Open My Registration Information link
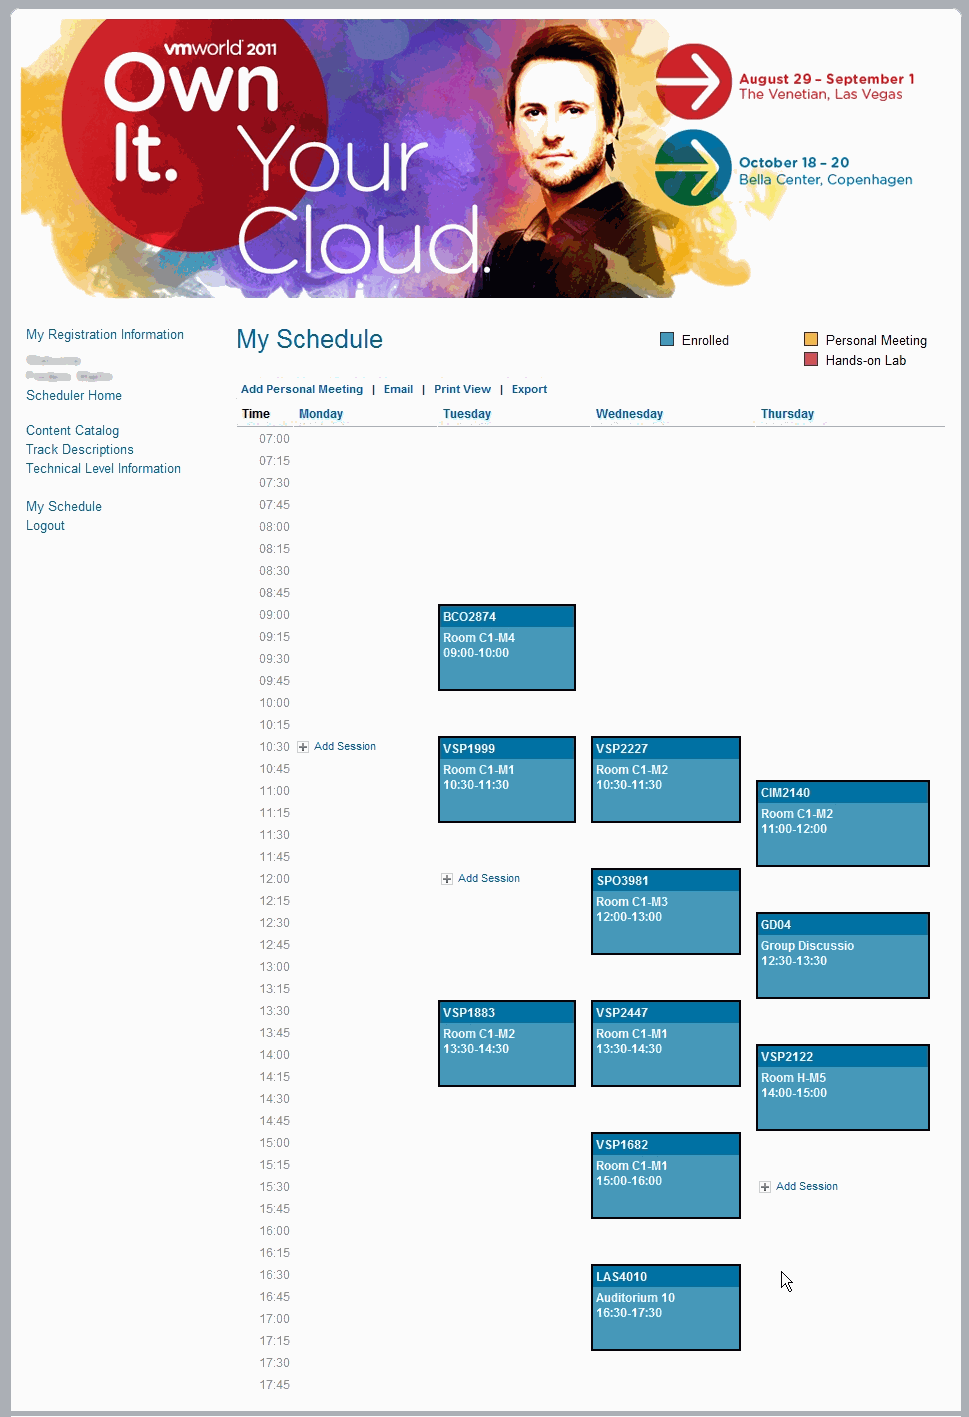This screenshot has width=969, height=1417. [x=105, y=335]
